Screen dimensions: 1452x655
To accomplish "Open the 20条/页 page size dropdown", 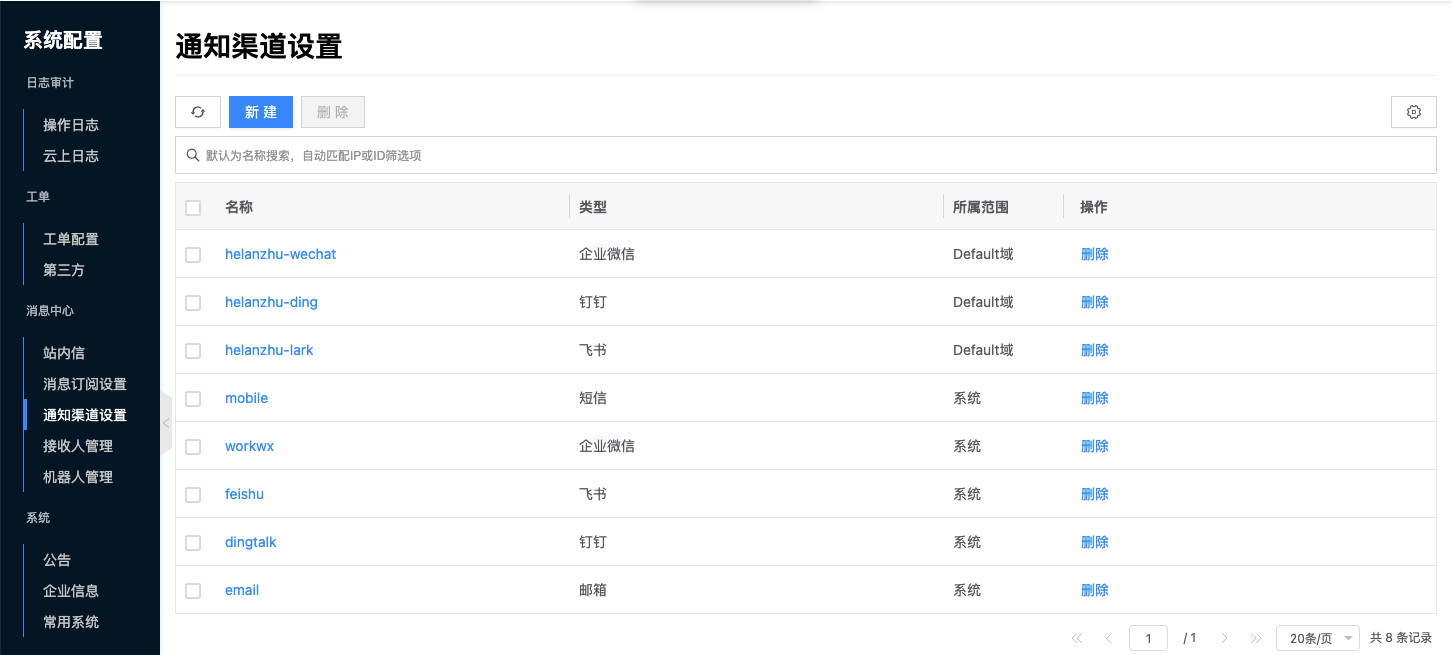I will (1318, 638).
